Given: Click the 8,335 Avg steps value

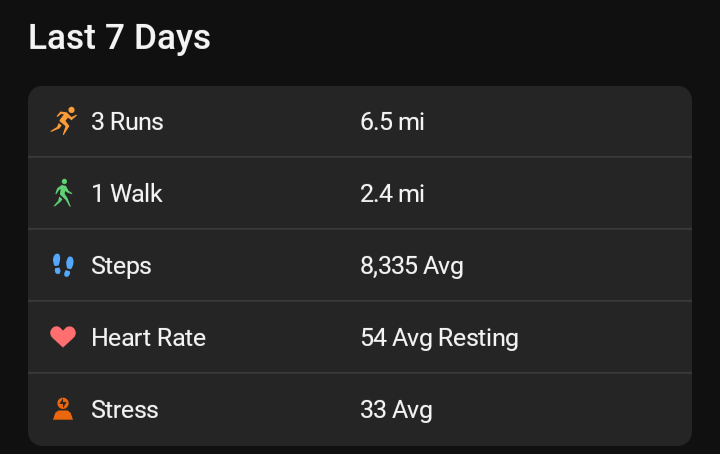Looking at the screenshot, I should [x=412, y=265].
